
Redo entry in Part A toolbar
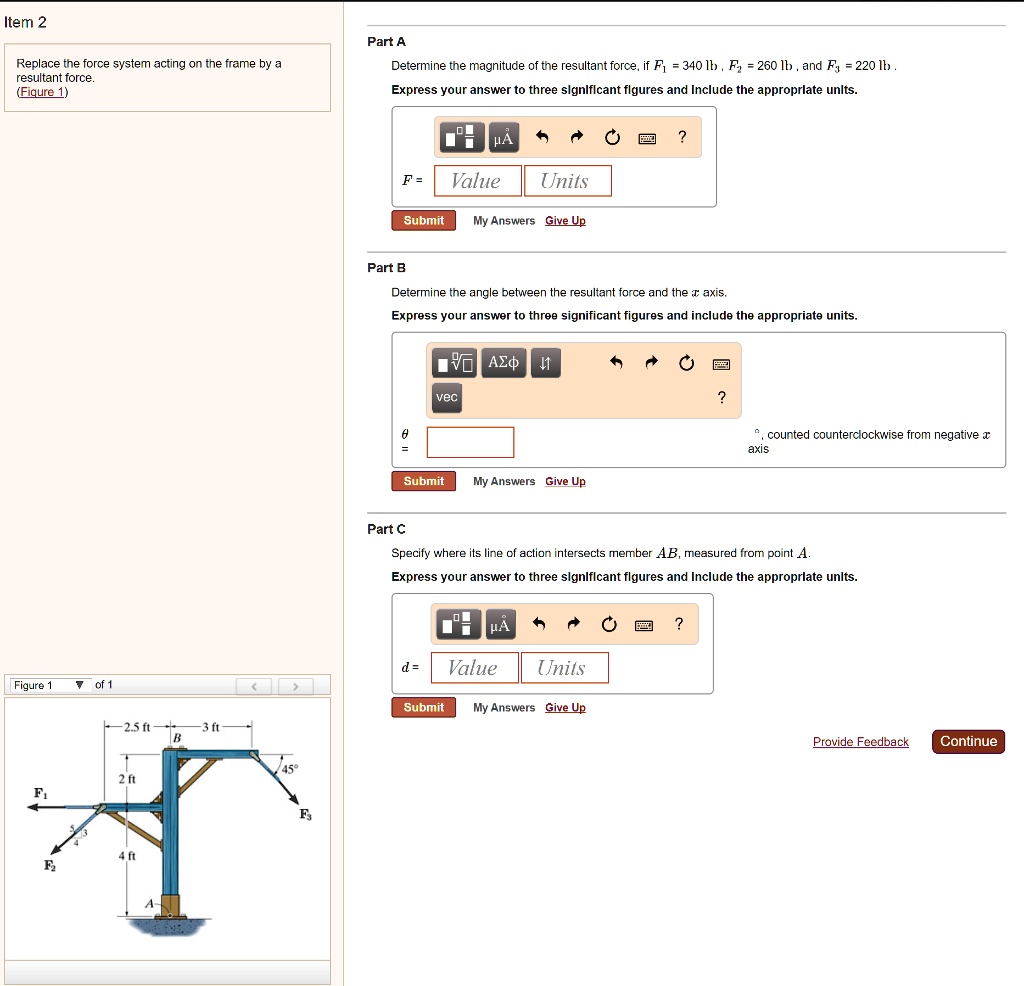(x=576, y=136)
